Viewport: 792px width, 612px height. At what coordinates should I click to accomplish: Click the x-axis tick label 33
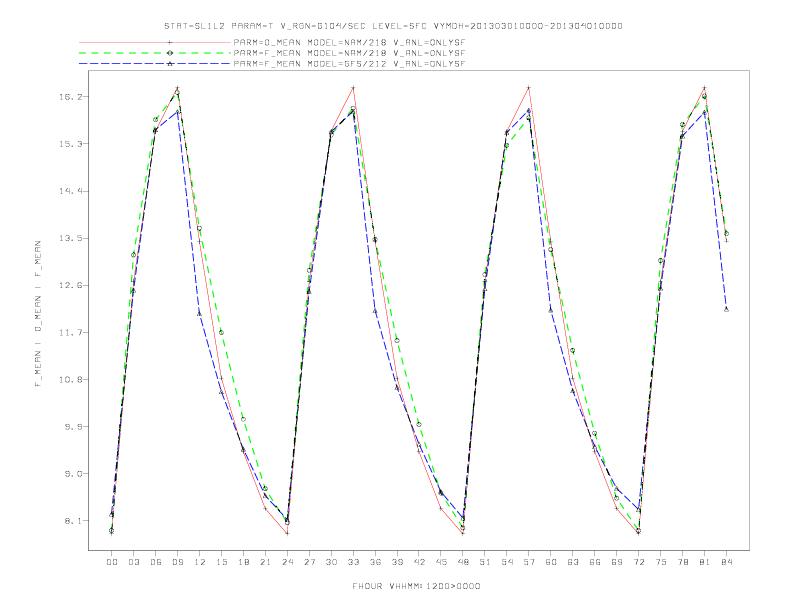tap(353, 562)
